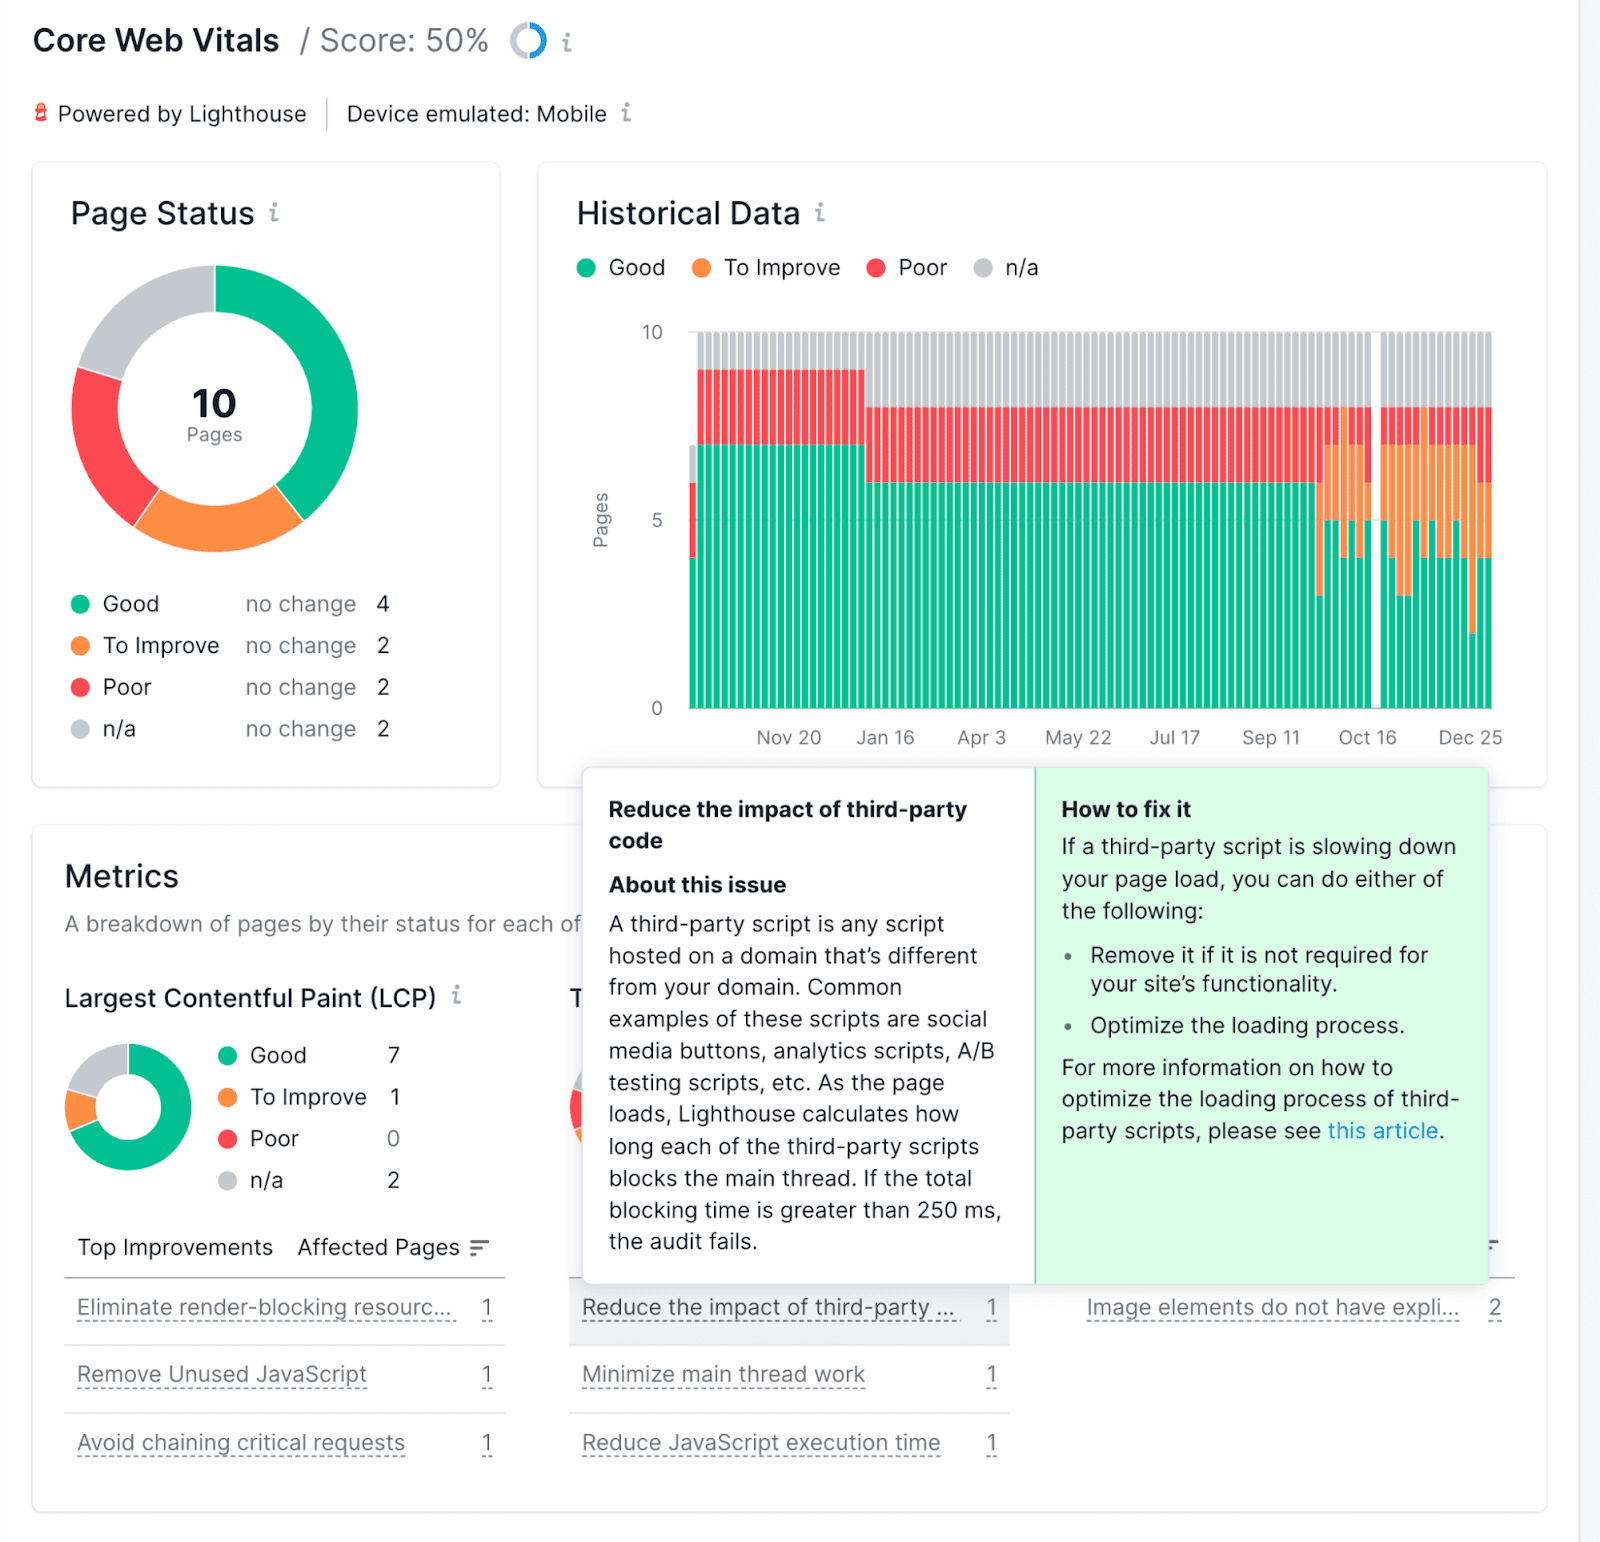Image resolution: width=1600 pixels, height=1542 pixels.
Task: Click the info icon next to the Core Web Vitals score
Action: 569,41
